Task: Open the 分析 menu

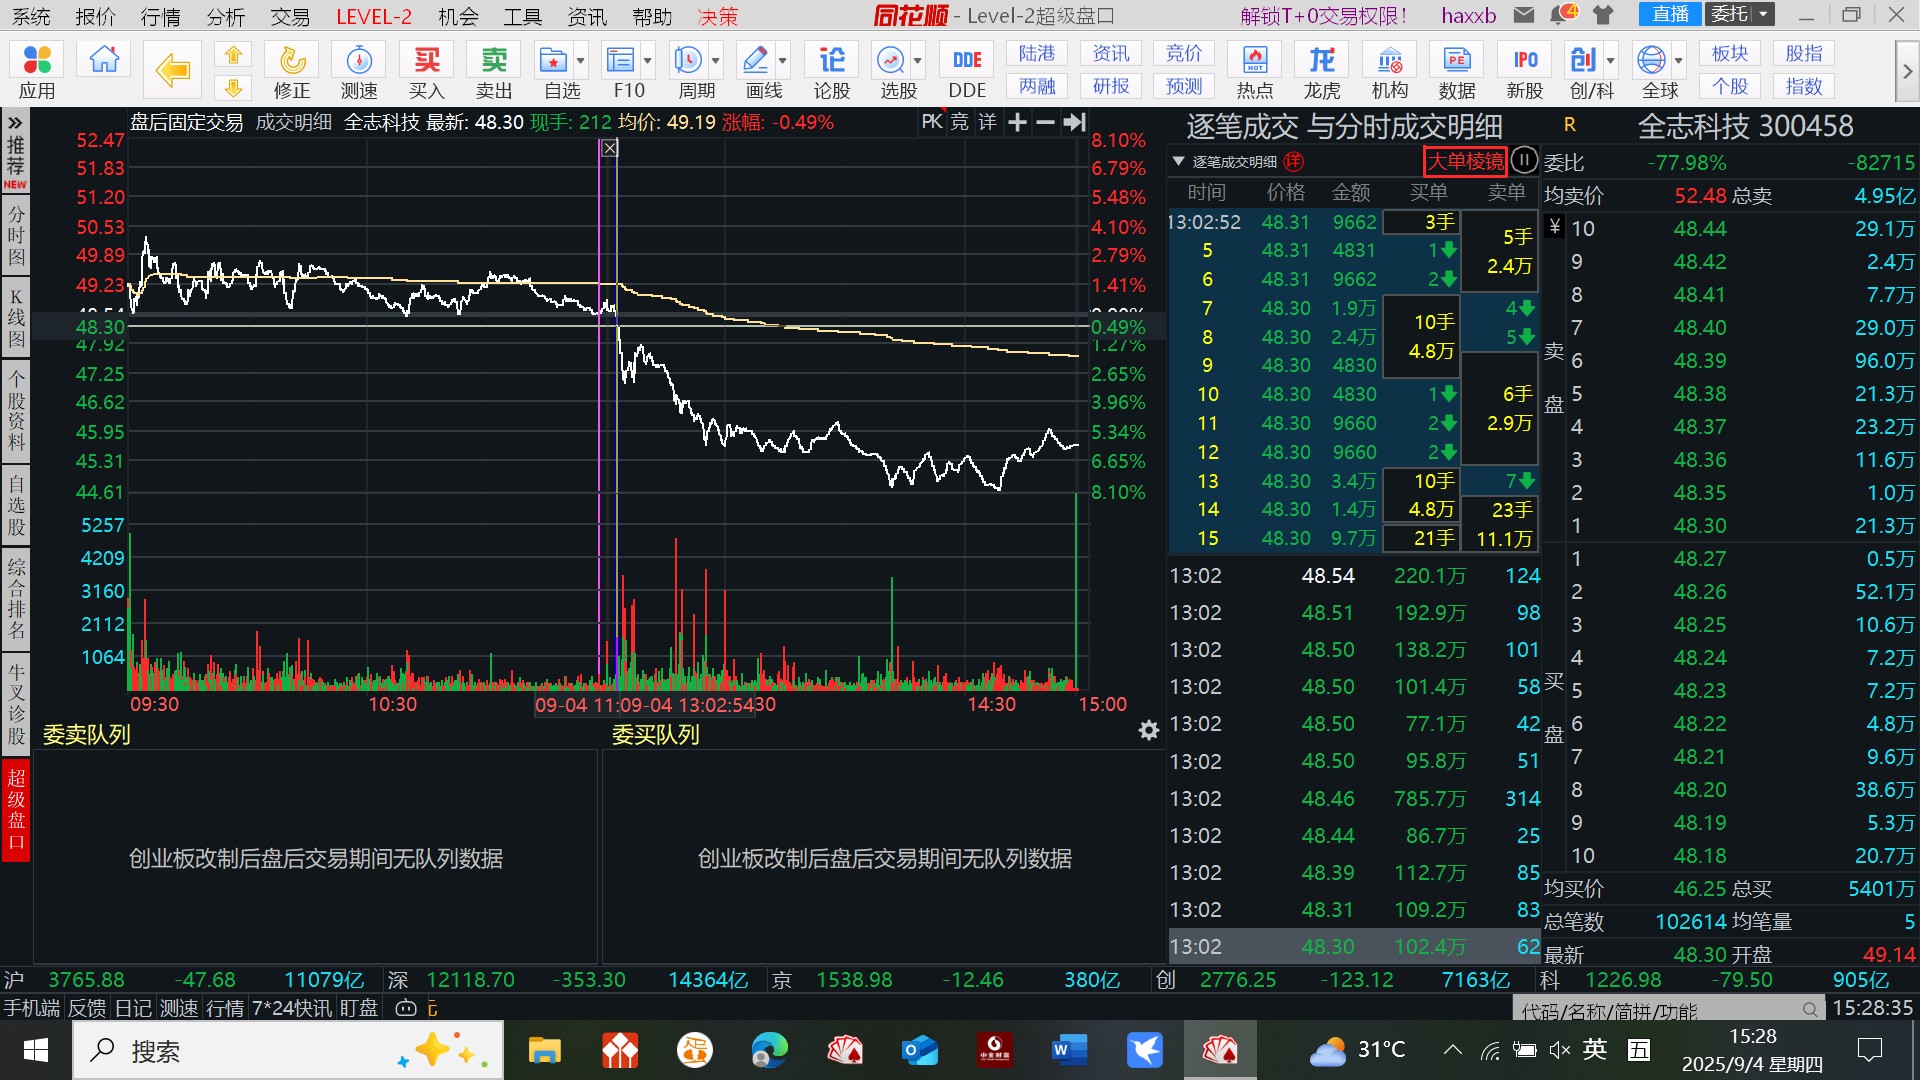Action: click(226, 16)
